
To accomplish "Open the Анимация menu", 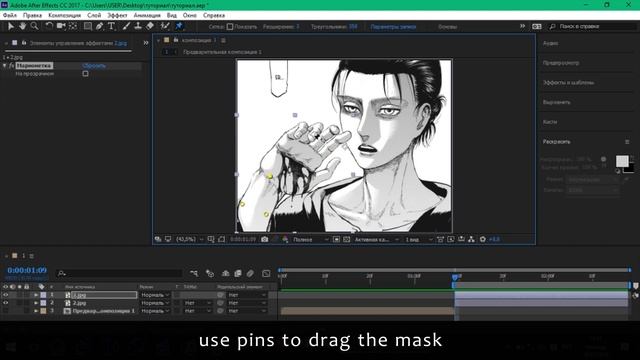I will (147, 15).
